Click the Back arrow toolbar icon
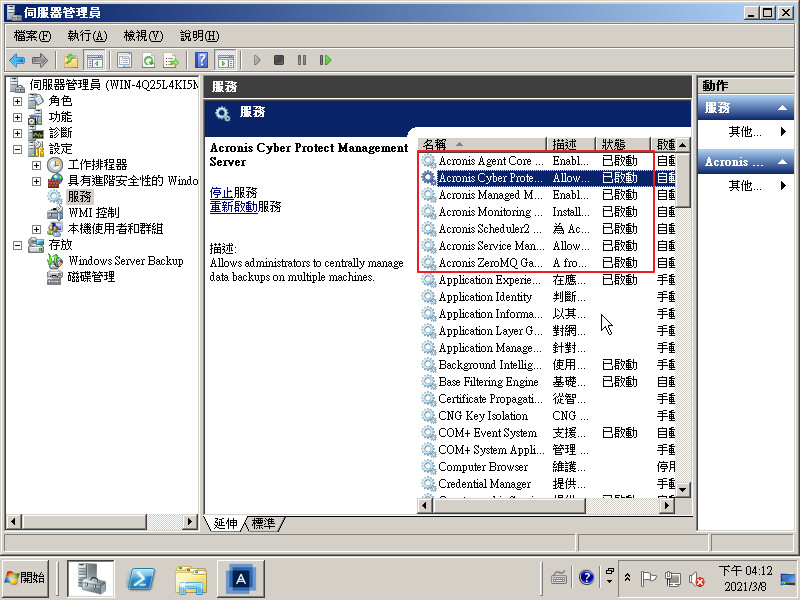The width and height of the screenshot is (800, 600). (x=17, y=60)
